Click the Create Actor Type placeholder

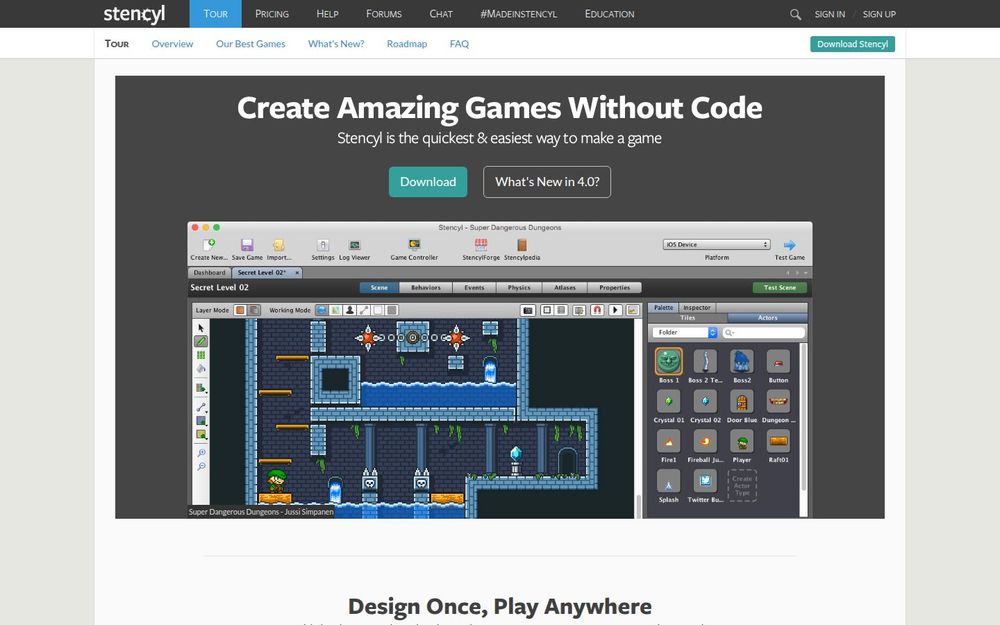(742, 485)
